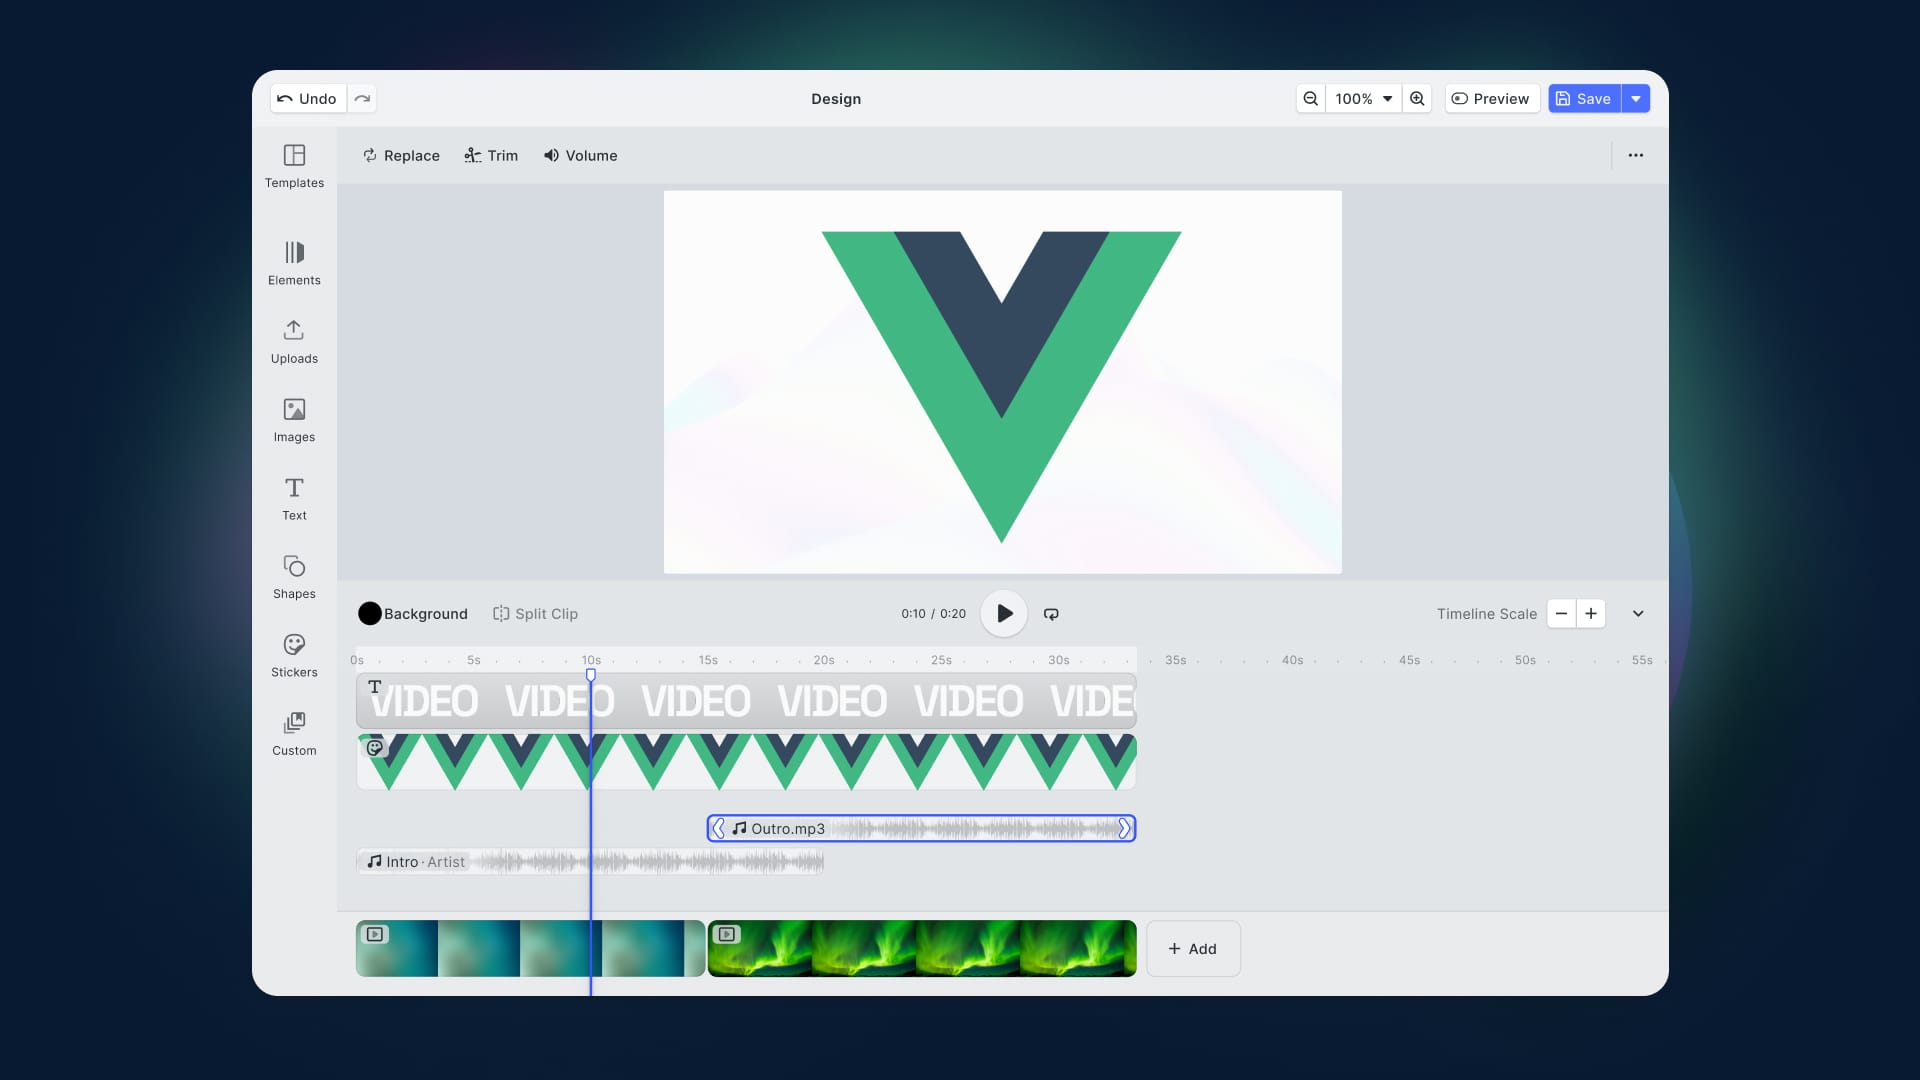Select the teal video clip thumbnail
This screenshot has width=1920, height=1080.
(x=530, y=948)
